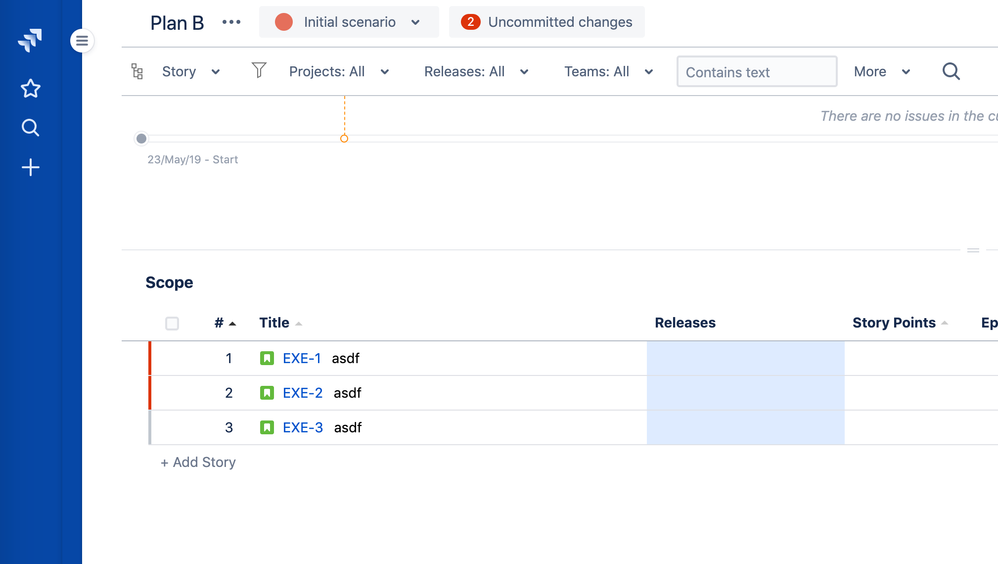Viewport: 998px width, 564px height.
Task: Toggle the select-all checkbox in Scope header
Action: 172,323
